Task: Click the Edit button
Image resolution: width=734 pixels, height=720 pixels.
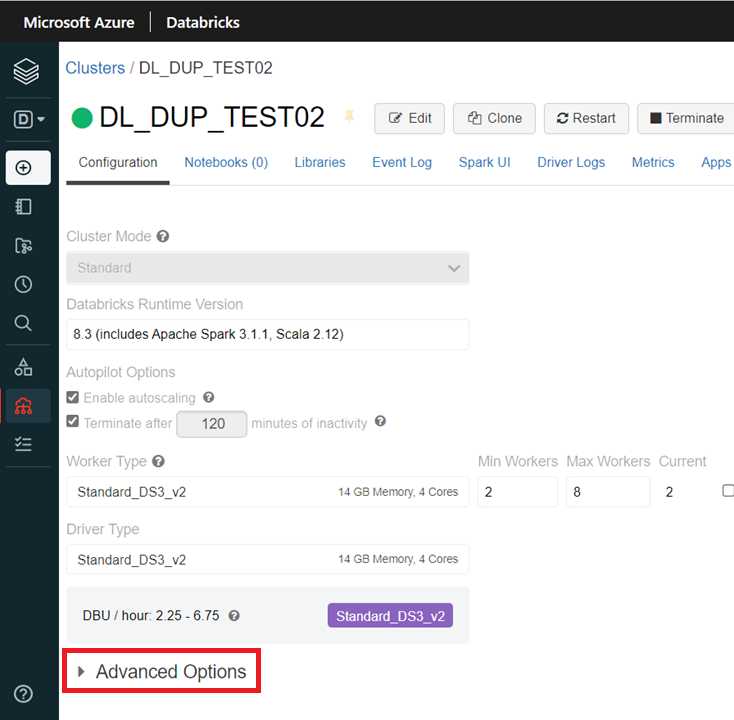Action: coord(410,118)
